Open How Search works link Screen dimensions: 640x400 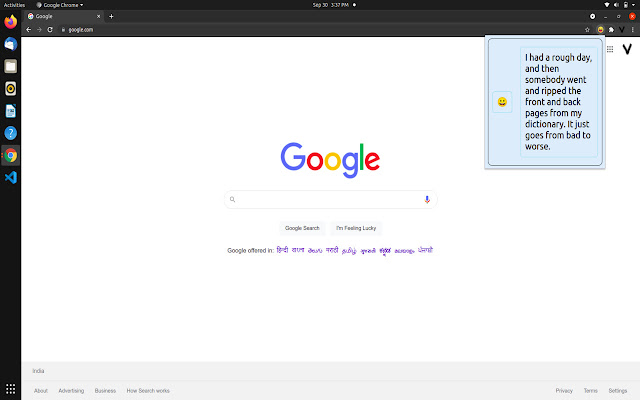pos(148,391)
